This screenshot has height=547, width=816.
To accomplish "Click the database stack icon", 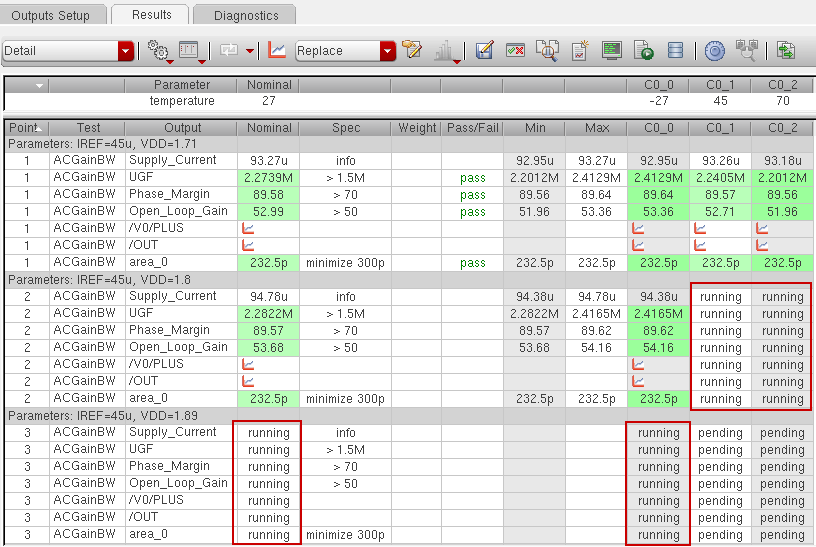I will tap(675, 50).
